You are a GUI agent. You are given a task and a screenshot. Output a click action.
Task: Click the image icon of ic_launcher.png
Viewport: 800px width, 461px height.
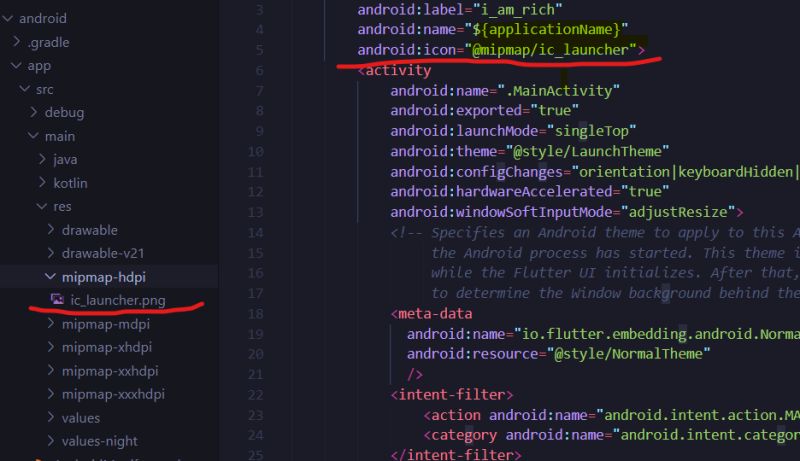point(57,299)
